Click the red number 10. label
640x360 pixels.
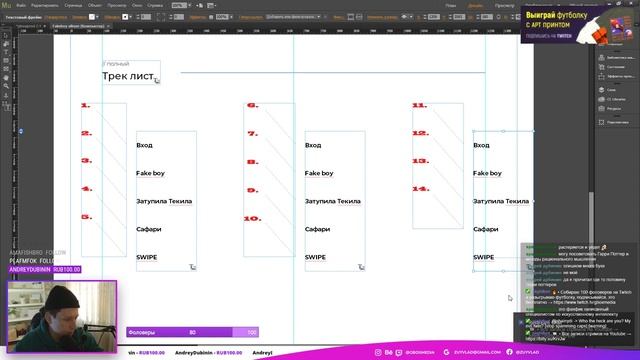pyautogui.click(x=253, y=219)
